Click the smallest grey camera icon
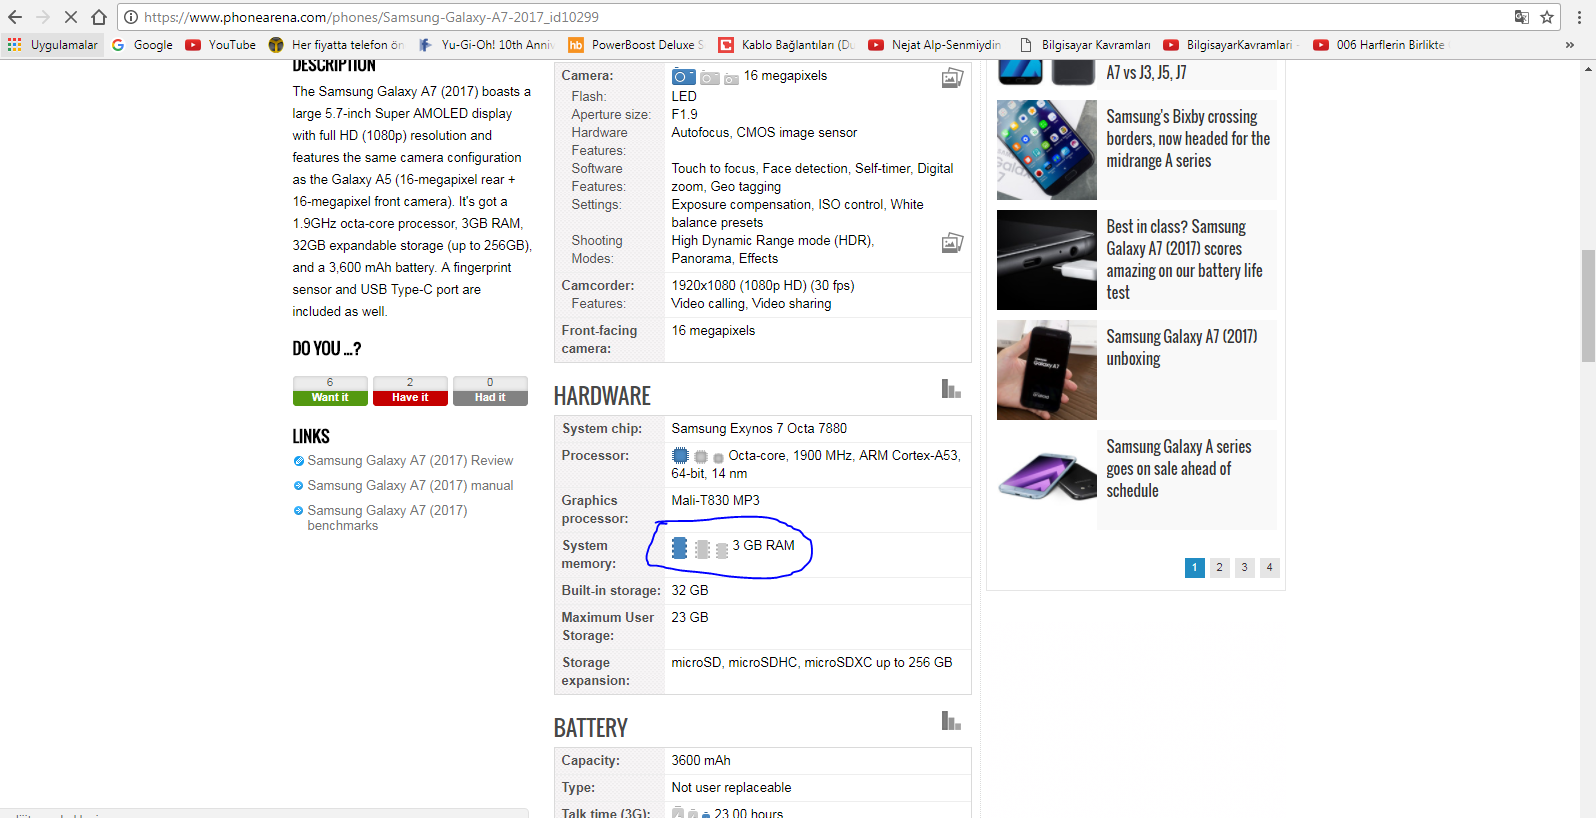The image size is (1596, 818). [731, 79]
